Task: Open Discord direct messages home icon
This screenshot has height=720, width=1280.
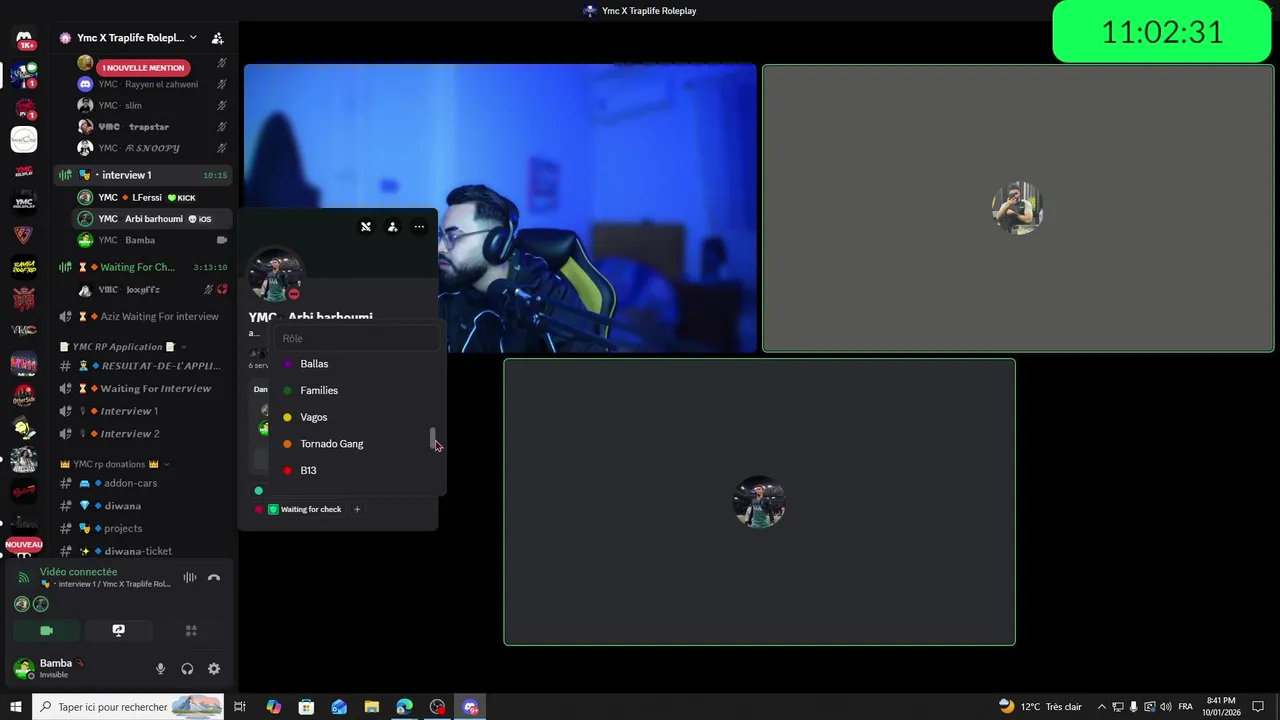Action: [x=24, y=40]
